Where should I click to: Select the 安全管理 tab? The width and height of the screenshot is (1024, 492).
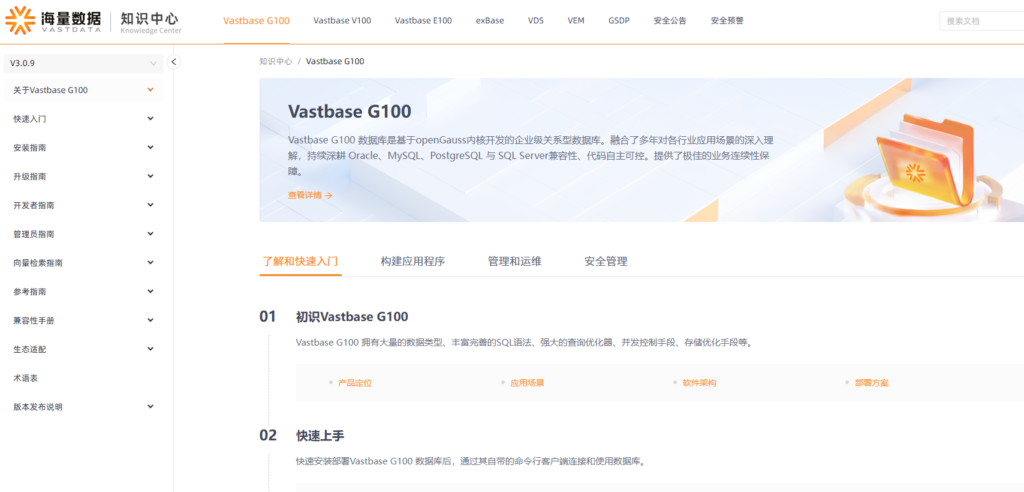pos(606,261)
